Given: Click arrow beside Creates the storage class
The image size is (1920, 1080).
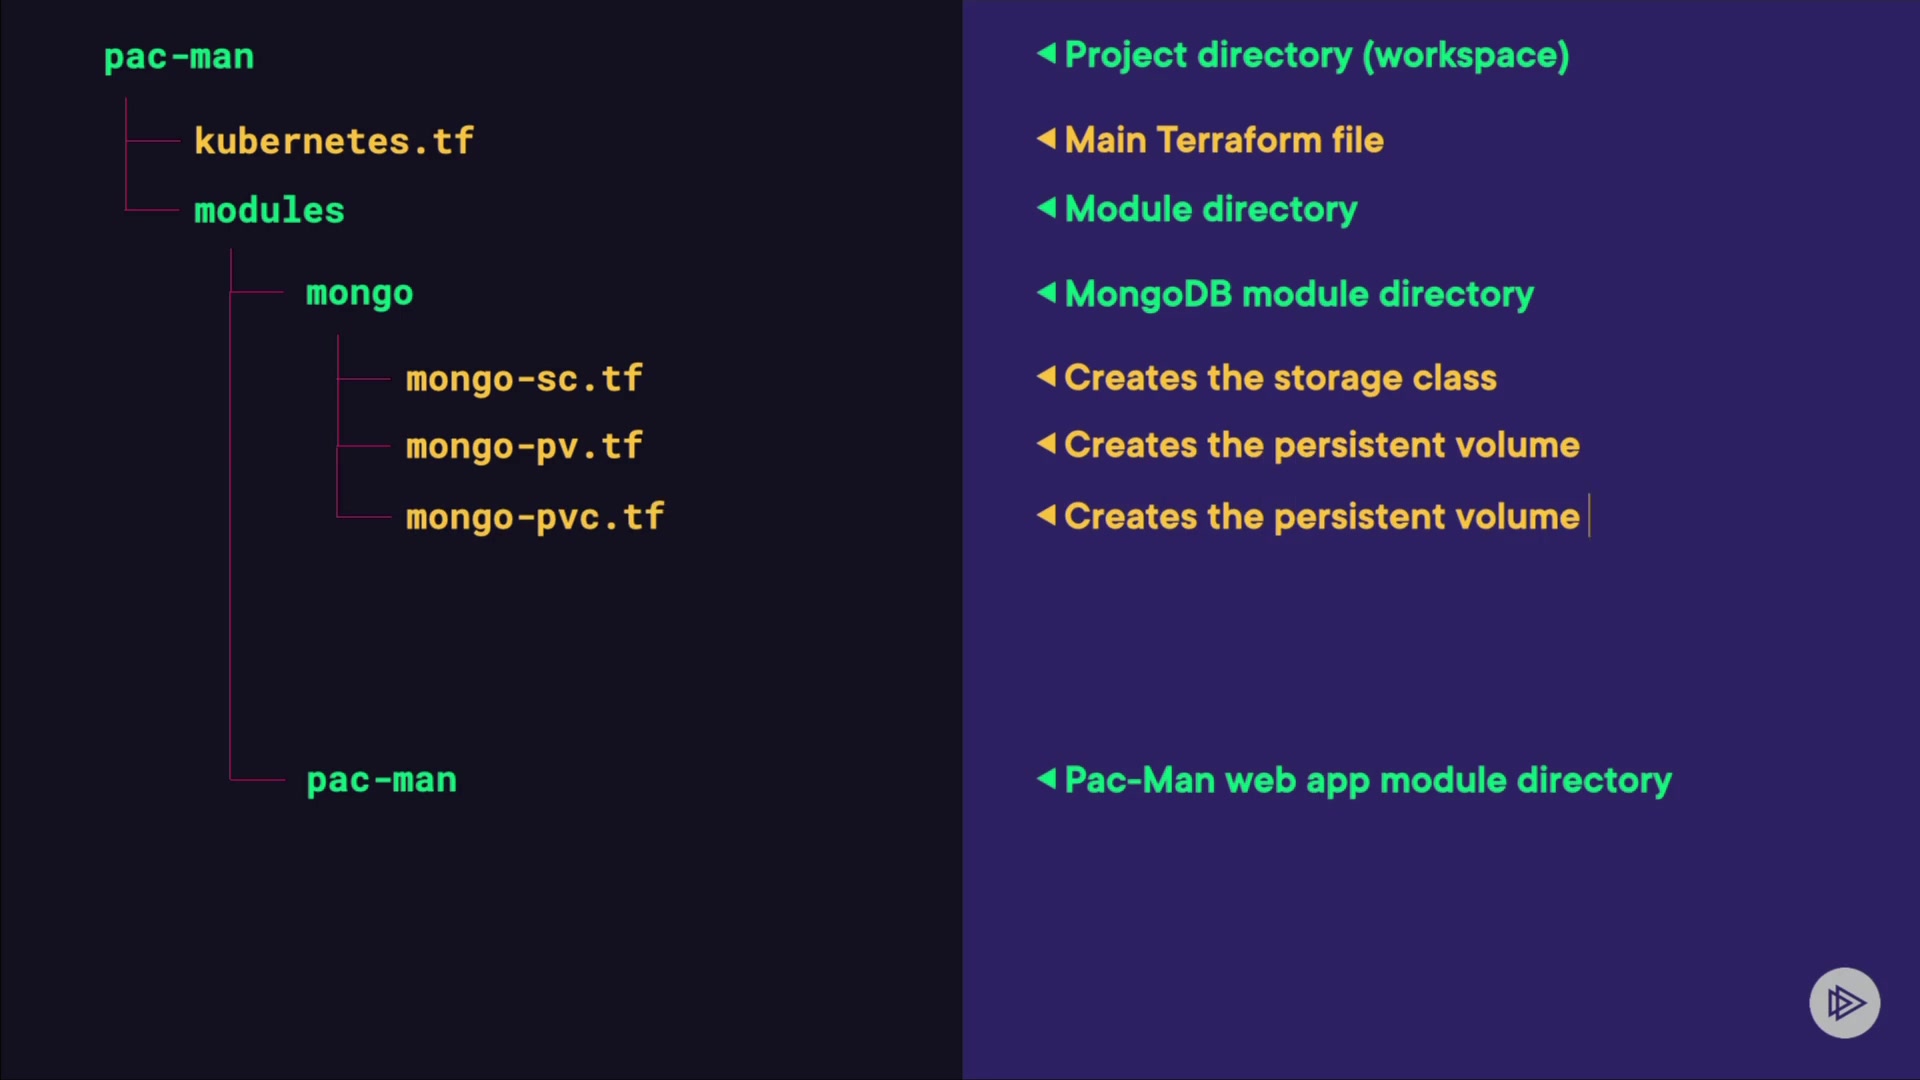Looking at the screenshot, I should click(1046, 376).
